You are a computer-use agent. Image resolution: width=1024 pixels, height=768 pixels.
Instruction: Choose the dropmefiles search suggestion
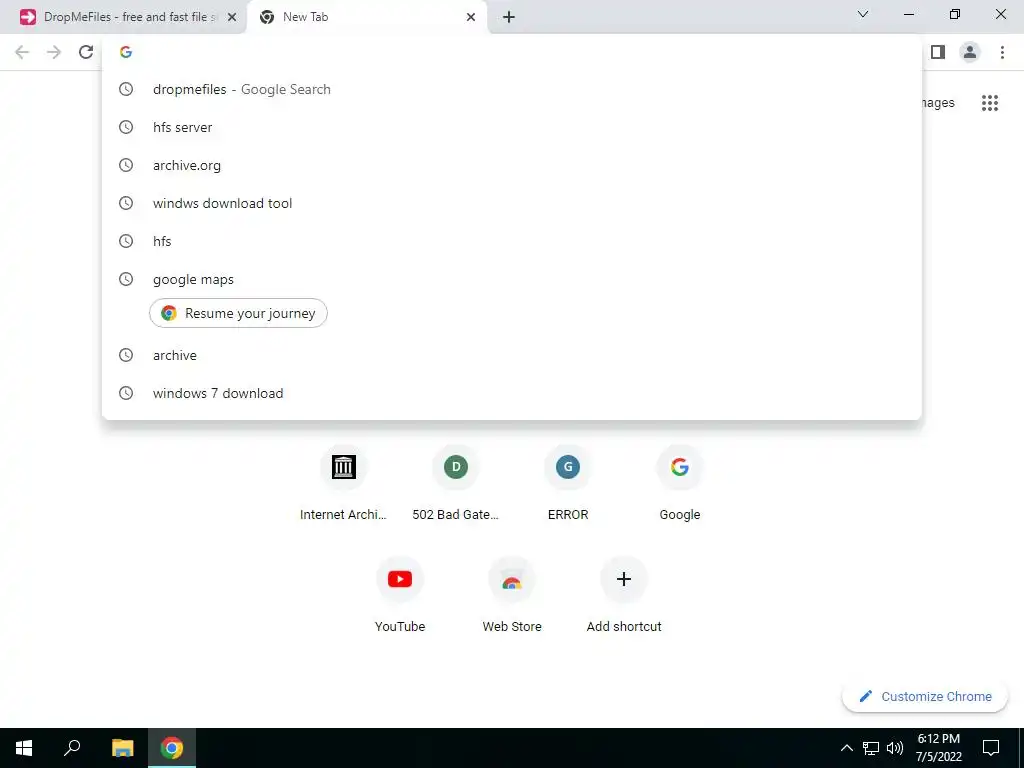click(512, 89)
